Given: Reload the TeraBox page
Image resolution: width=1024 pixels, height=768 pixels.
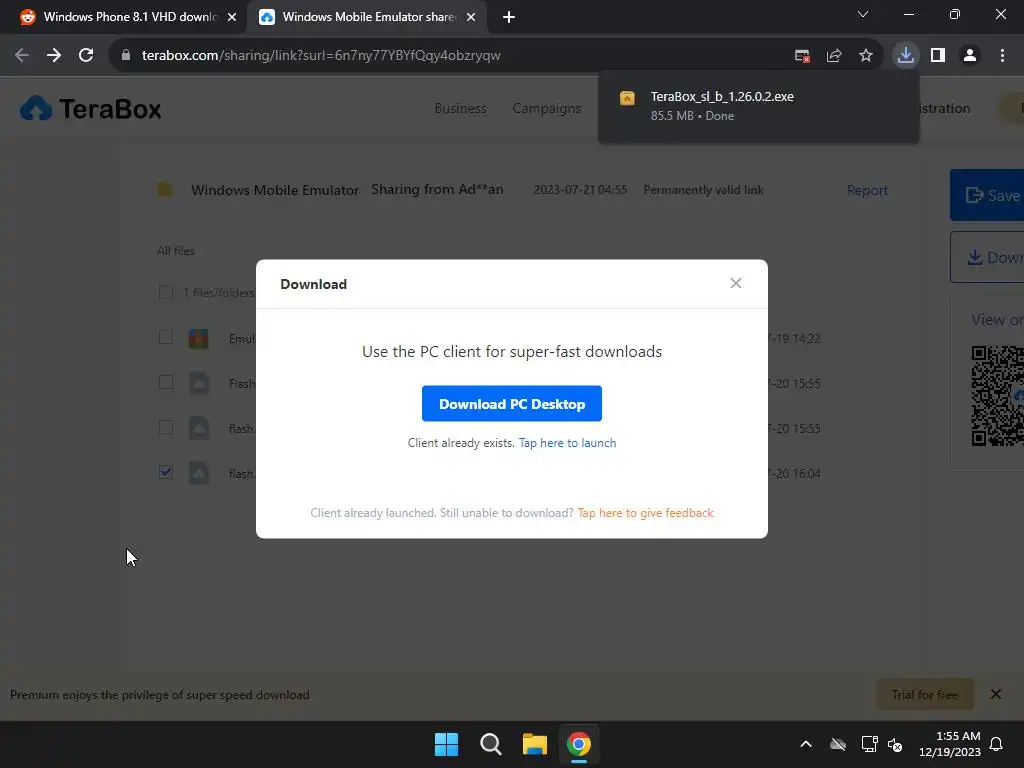Looking at the screenshot, I should tap(86, 56).
